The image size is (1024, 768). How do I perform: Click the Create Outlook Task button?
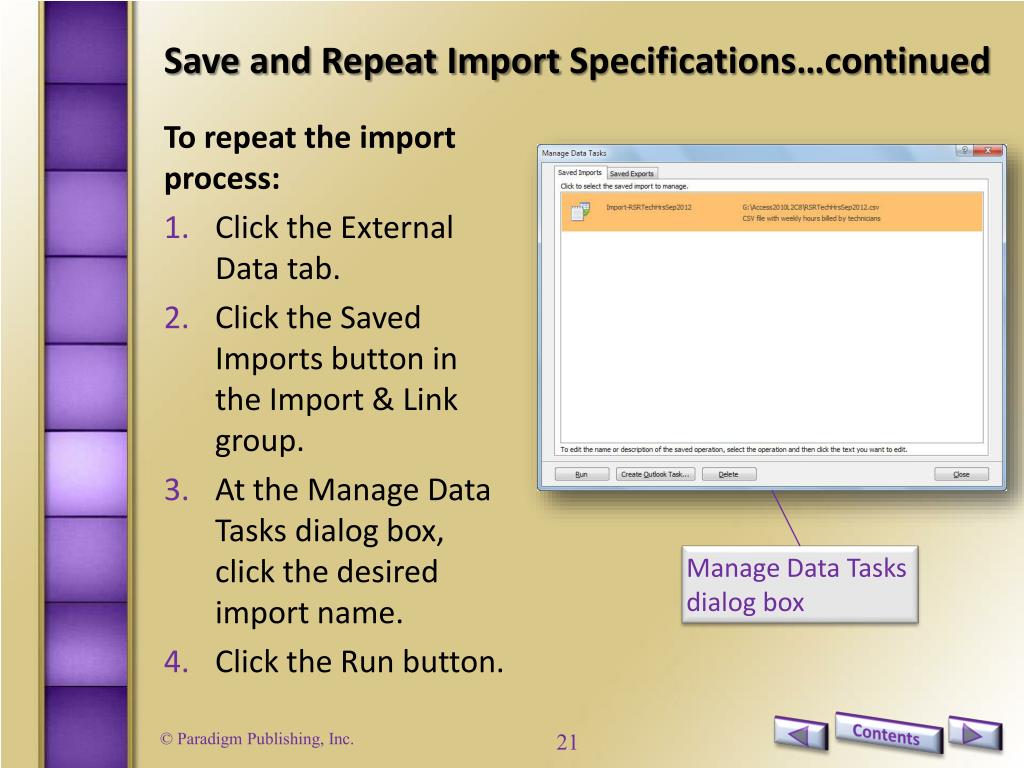[x=655, y=474]
